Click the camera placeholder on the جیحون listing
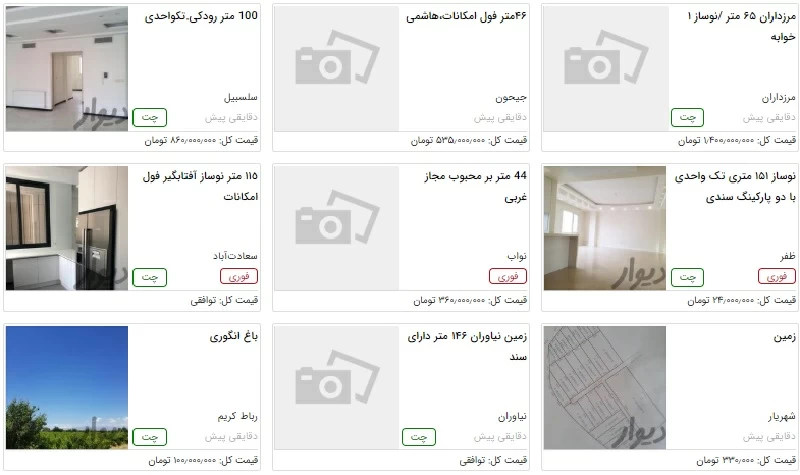This screenshot has height=475, width=800. click(337, 68)
